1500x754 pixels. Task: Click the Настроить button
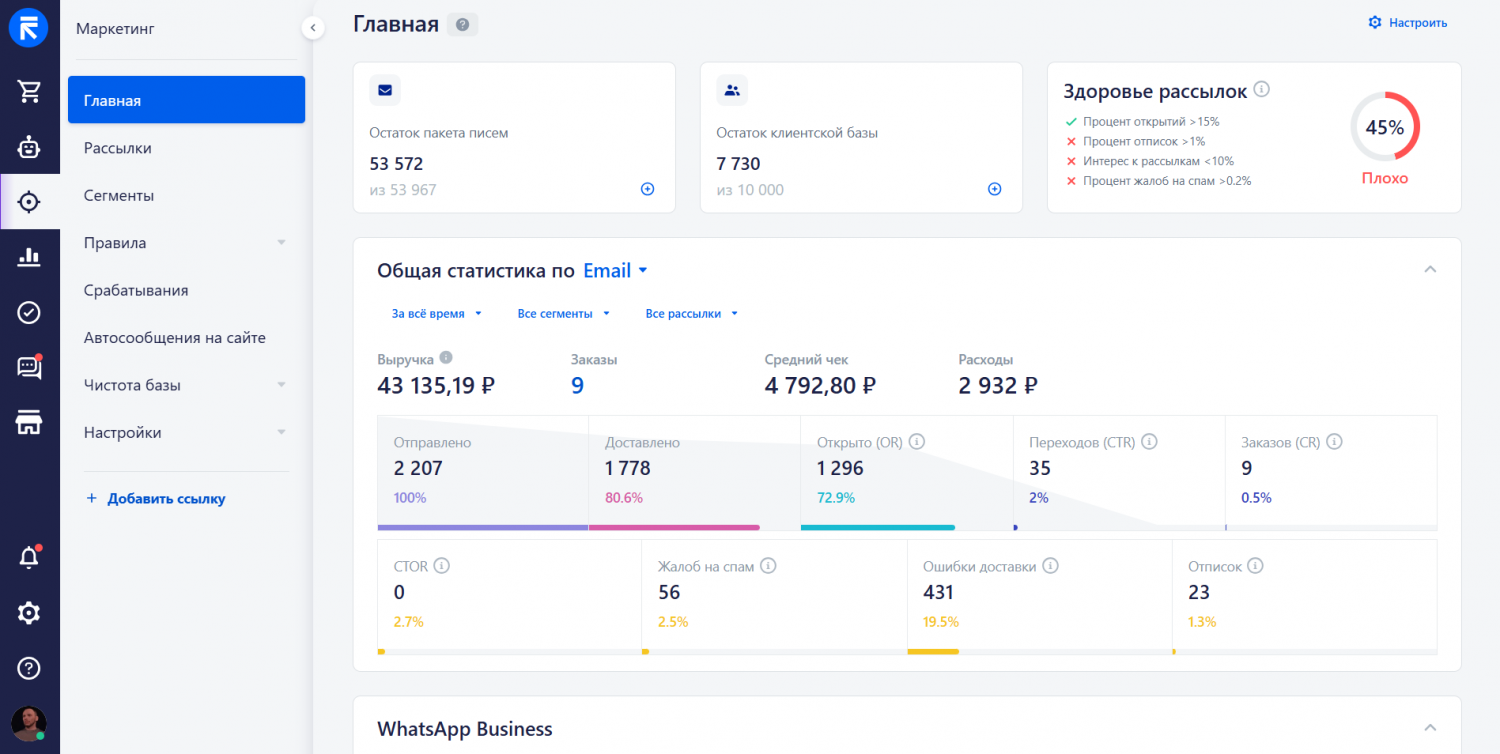click(x=1408, y=23)
